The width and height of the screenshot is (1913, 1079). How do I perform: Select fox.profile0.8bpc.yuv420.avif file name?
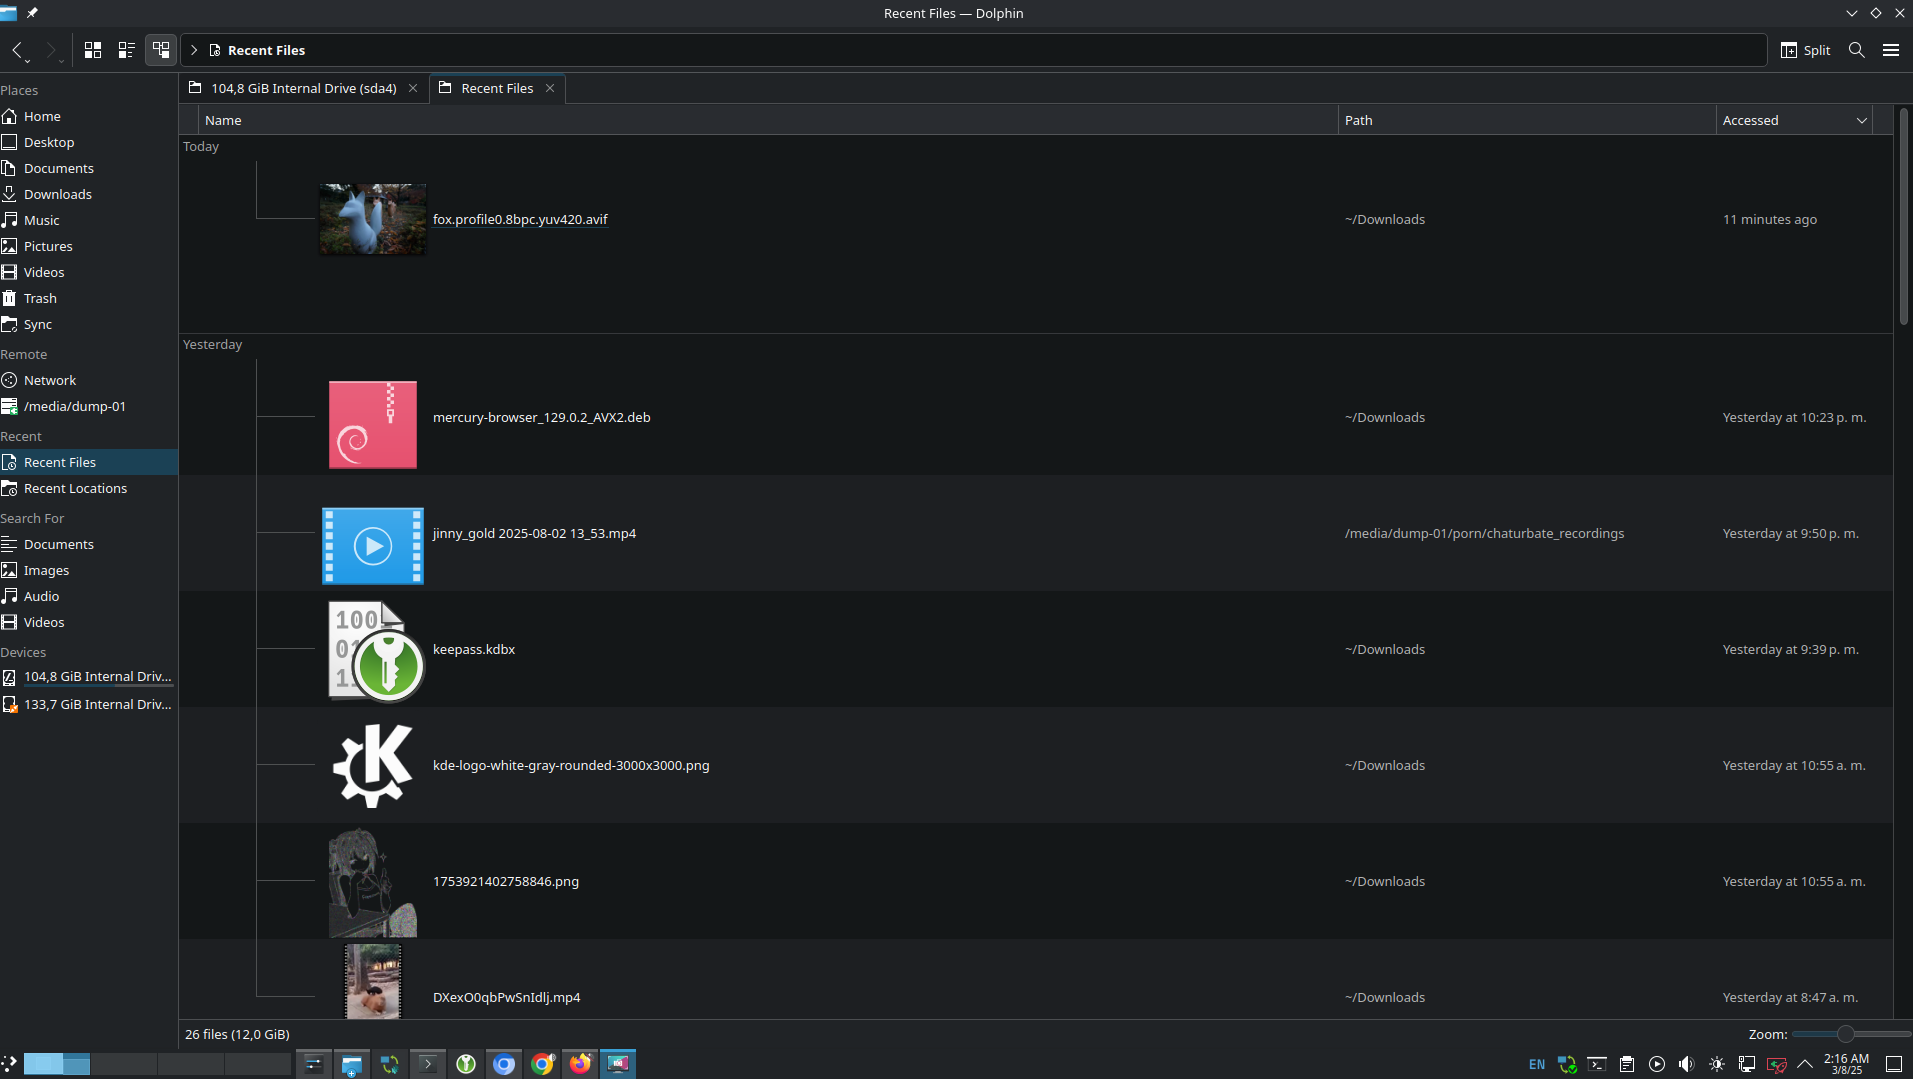pyautogui.click(x=520, y=219)
